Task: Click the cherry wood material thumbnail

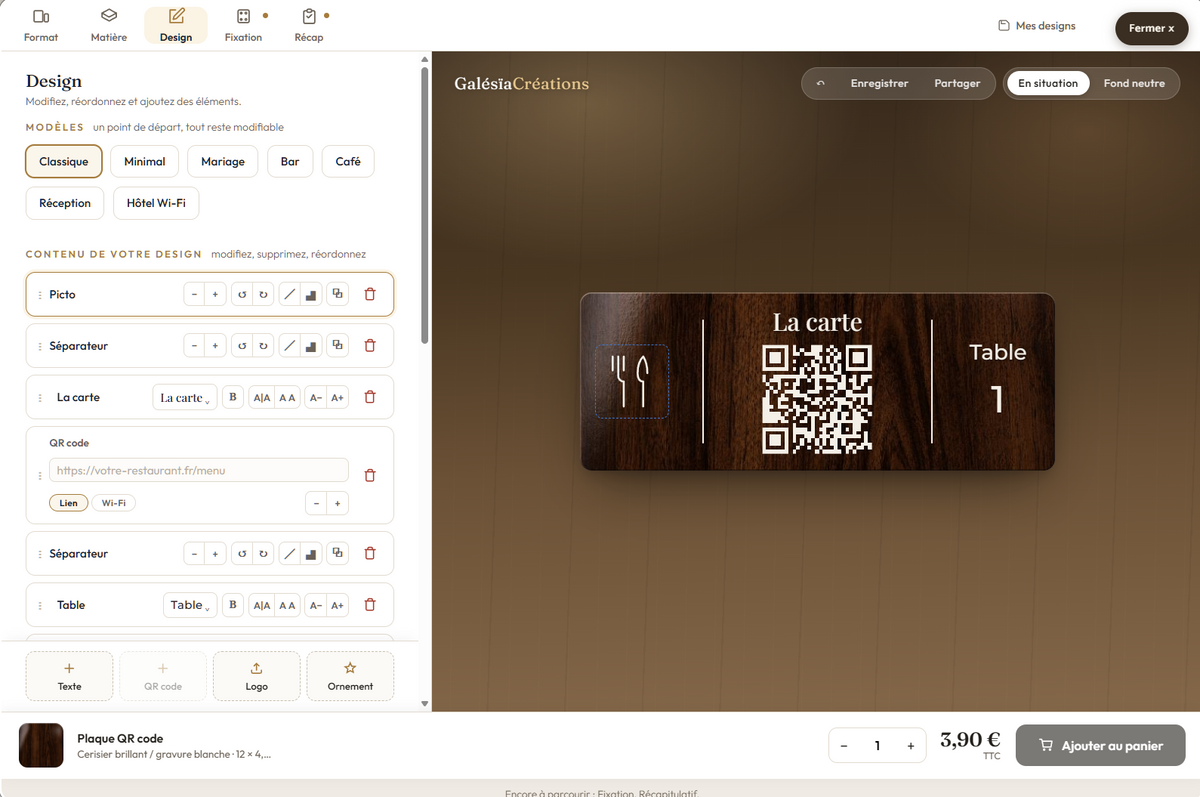Action: pyautogui.click(x=41, y=746)
